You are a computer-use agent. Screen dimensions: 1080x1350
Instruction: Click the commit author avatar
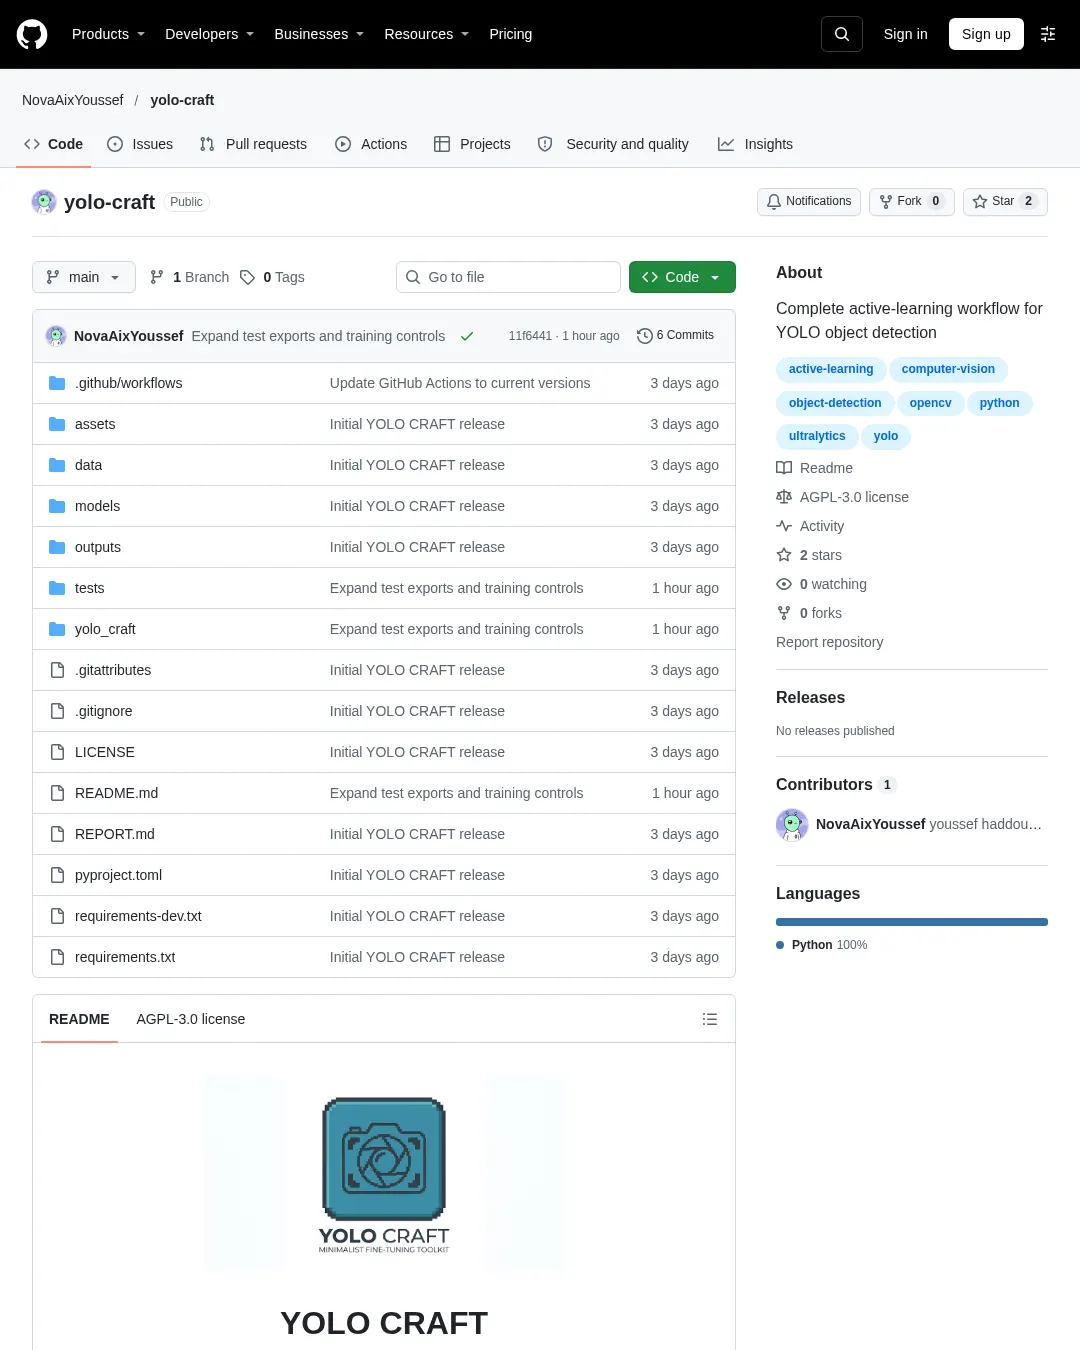pos(56,336)
